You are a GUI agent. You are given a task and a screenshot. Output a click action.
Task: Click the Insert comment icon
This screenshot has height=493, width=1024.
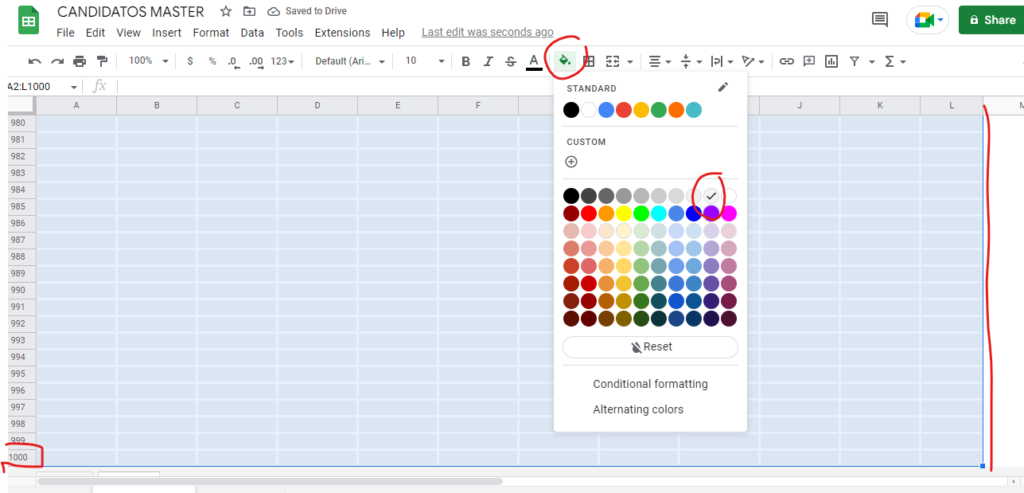pos(809,61)
